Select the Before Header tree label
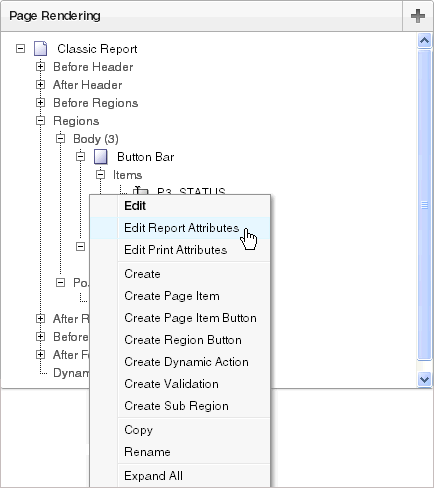434x488 pixels. [93, 67]
